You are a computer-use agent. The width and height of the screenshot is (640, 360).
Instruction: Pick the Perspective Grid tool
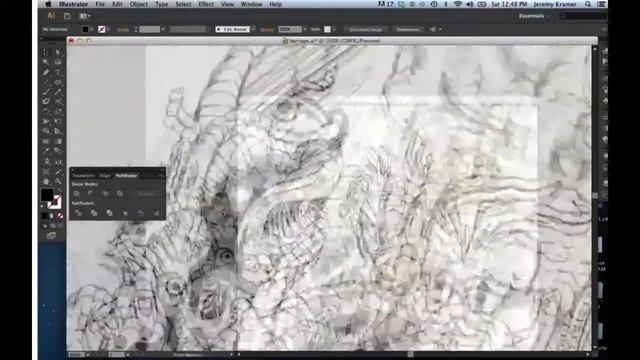click(58, 131)
